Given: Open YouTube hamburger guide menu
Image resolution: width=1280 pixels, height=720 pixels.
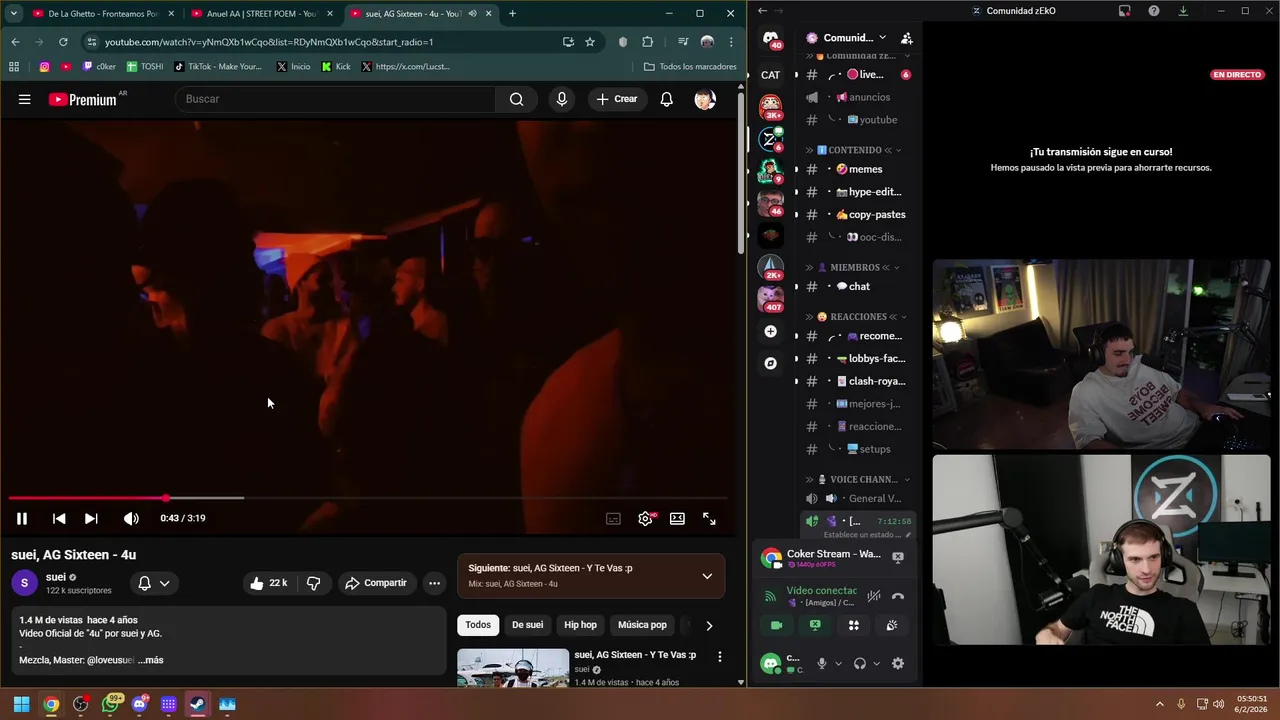Looking at the screenshot, I should (24, 99).
